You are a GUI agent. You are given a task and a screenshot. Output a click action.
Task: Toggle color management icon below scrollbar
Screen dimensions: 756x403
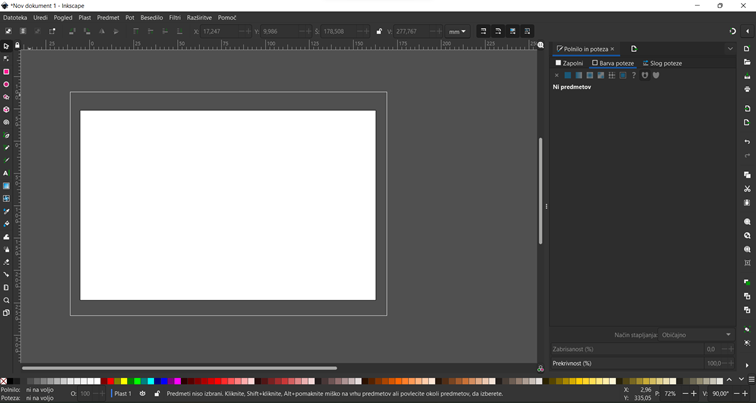pyautogui.click(x=540, y=368)
